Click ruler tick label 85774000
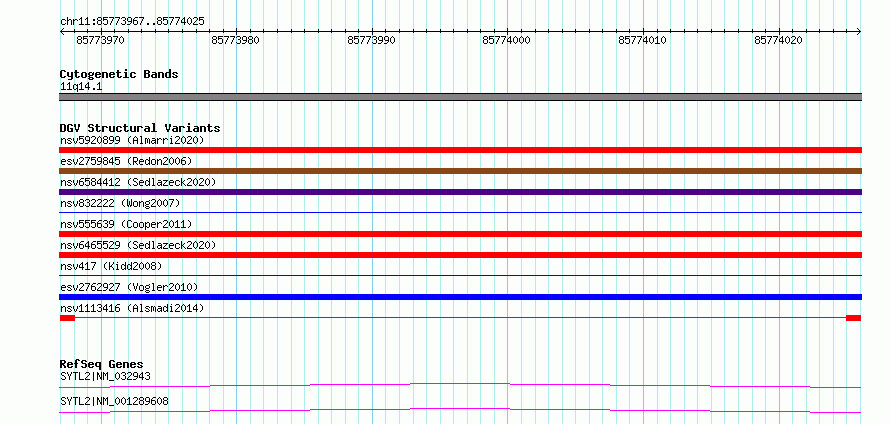Screen dimensions: 890x424 (x=506, y=40)
